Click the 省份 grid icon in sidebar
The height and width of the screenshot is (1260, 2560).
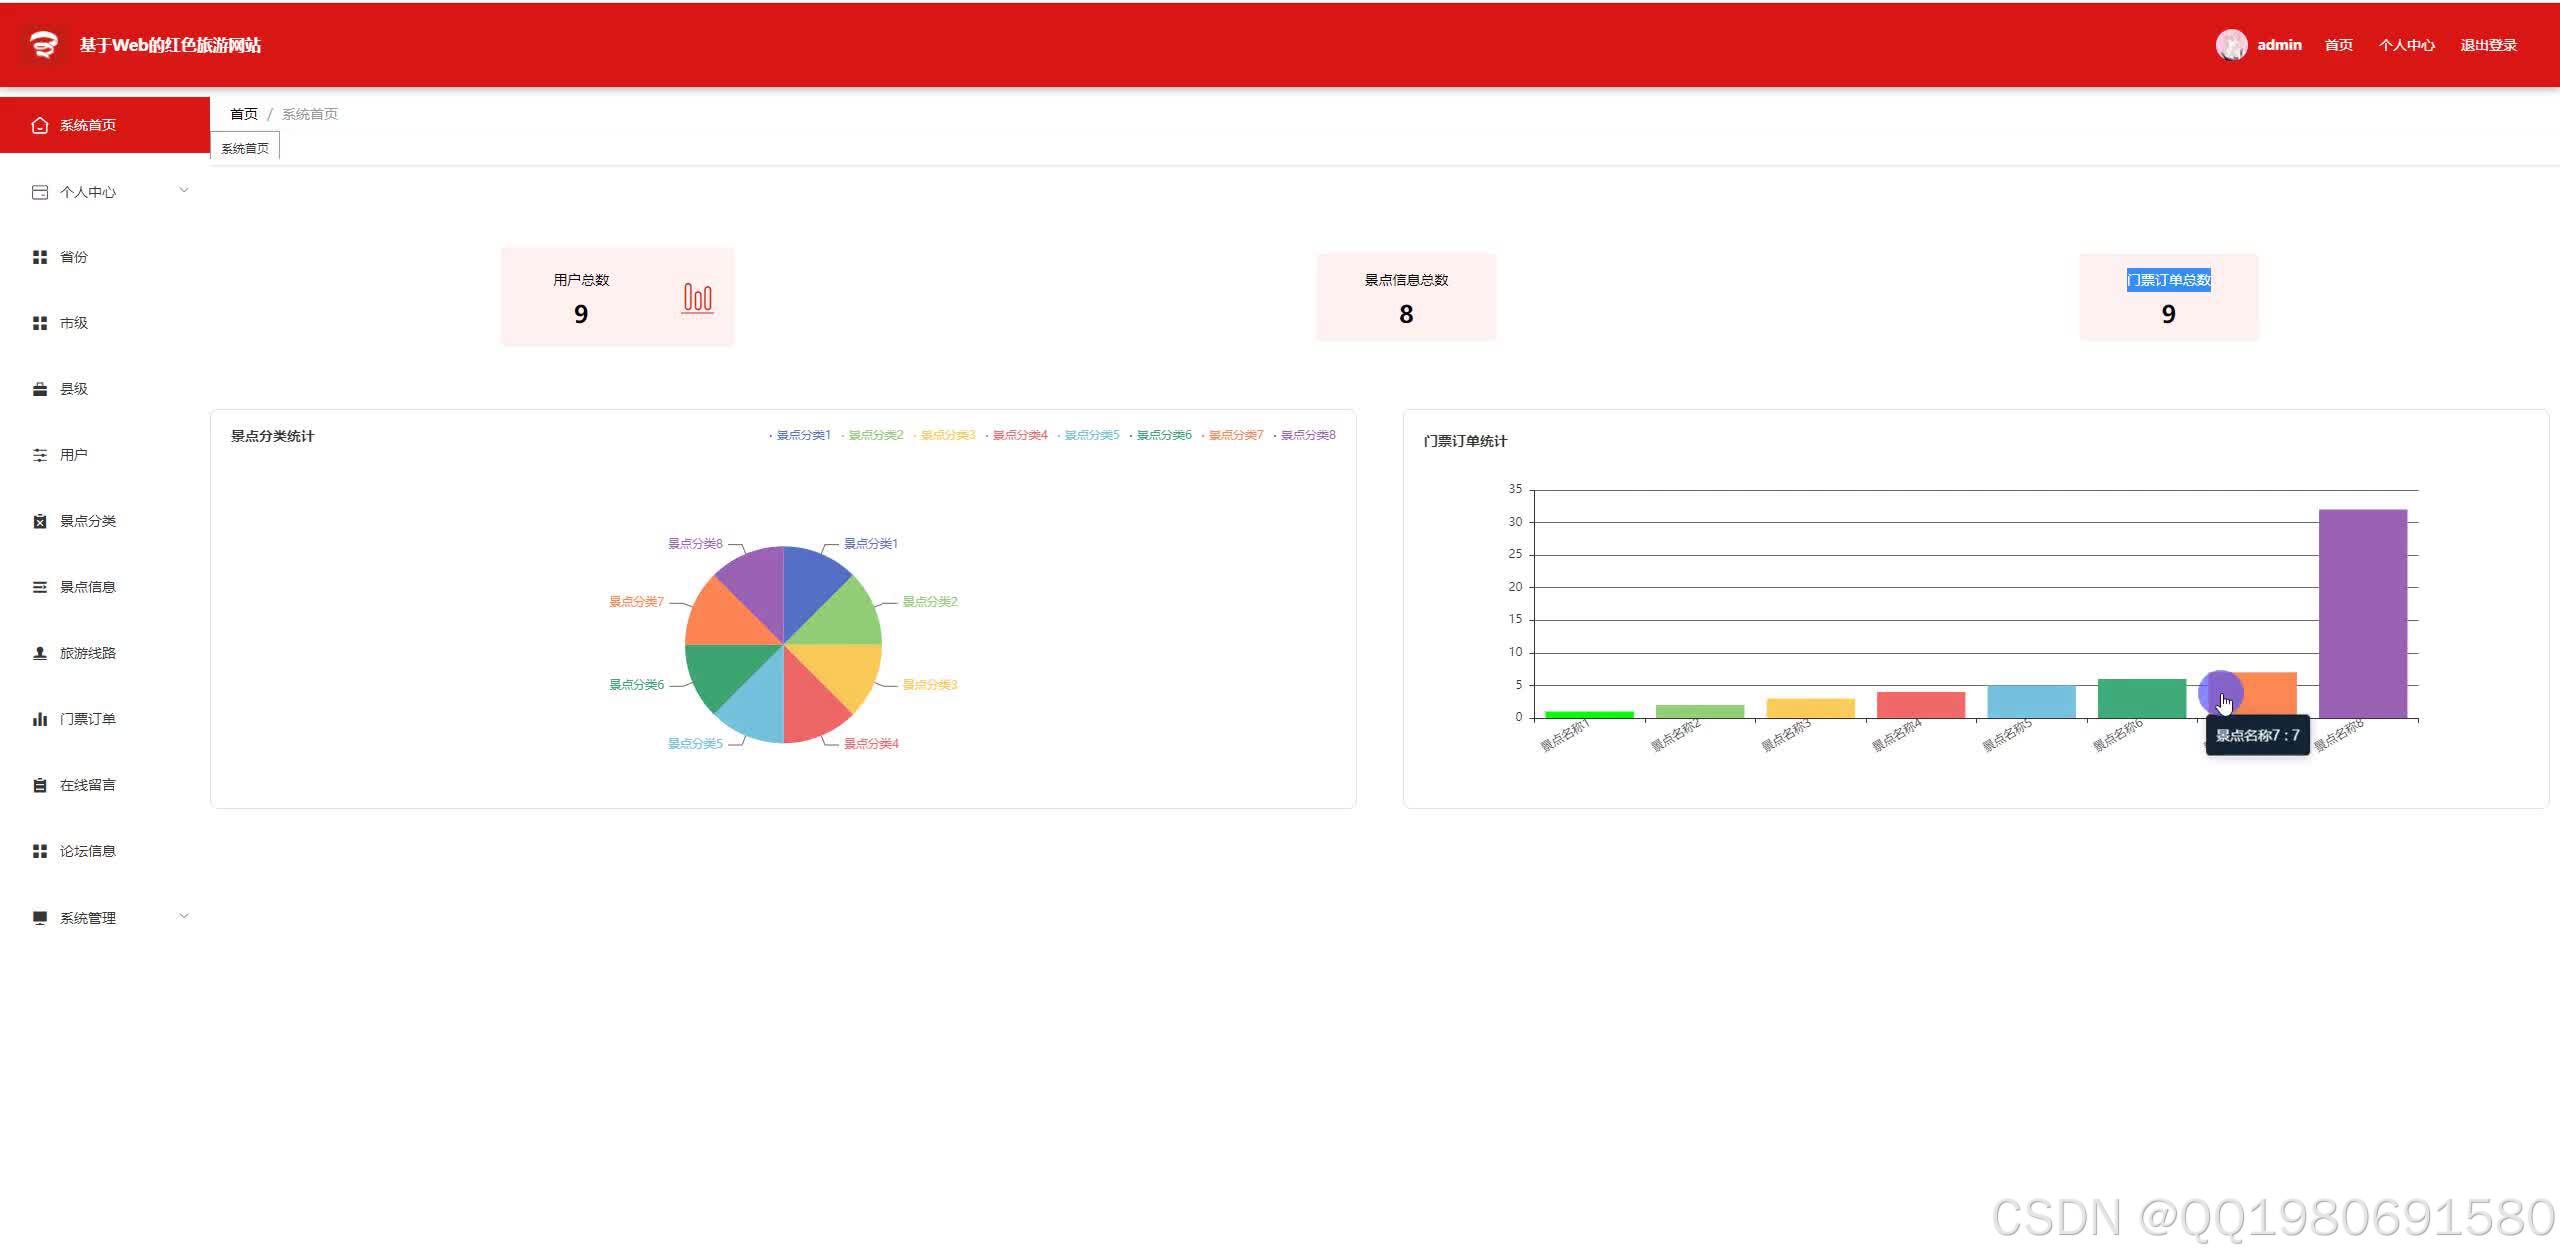(40, 257)
